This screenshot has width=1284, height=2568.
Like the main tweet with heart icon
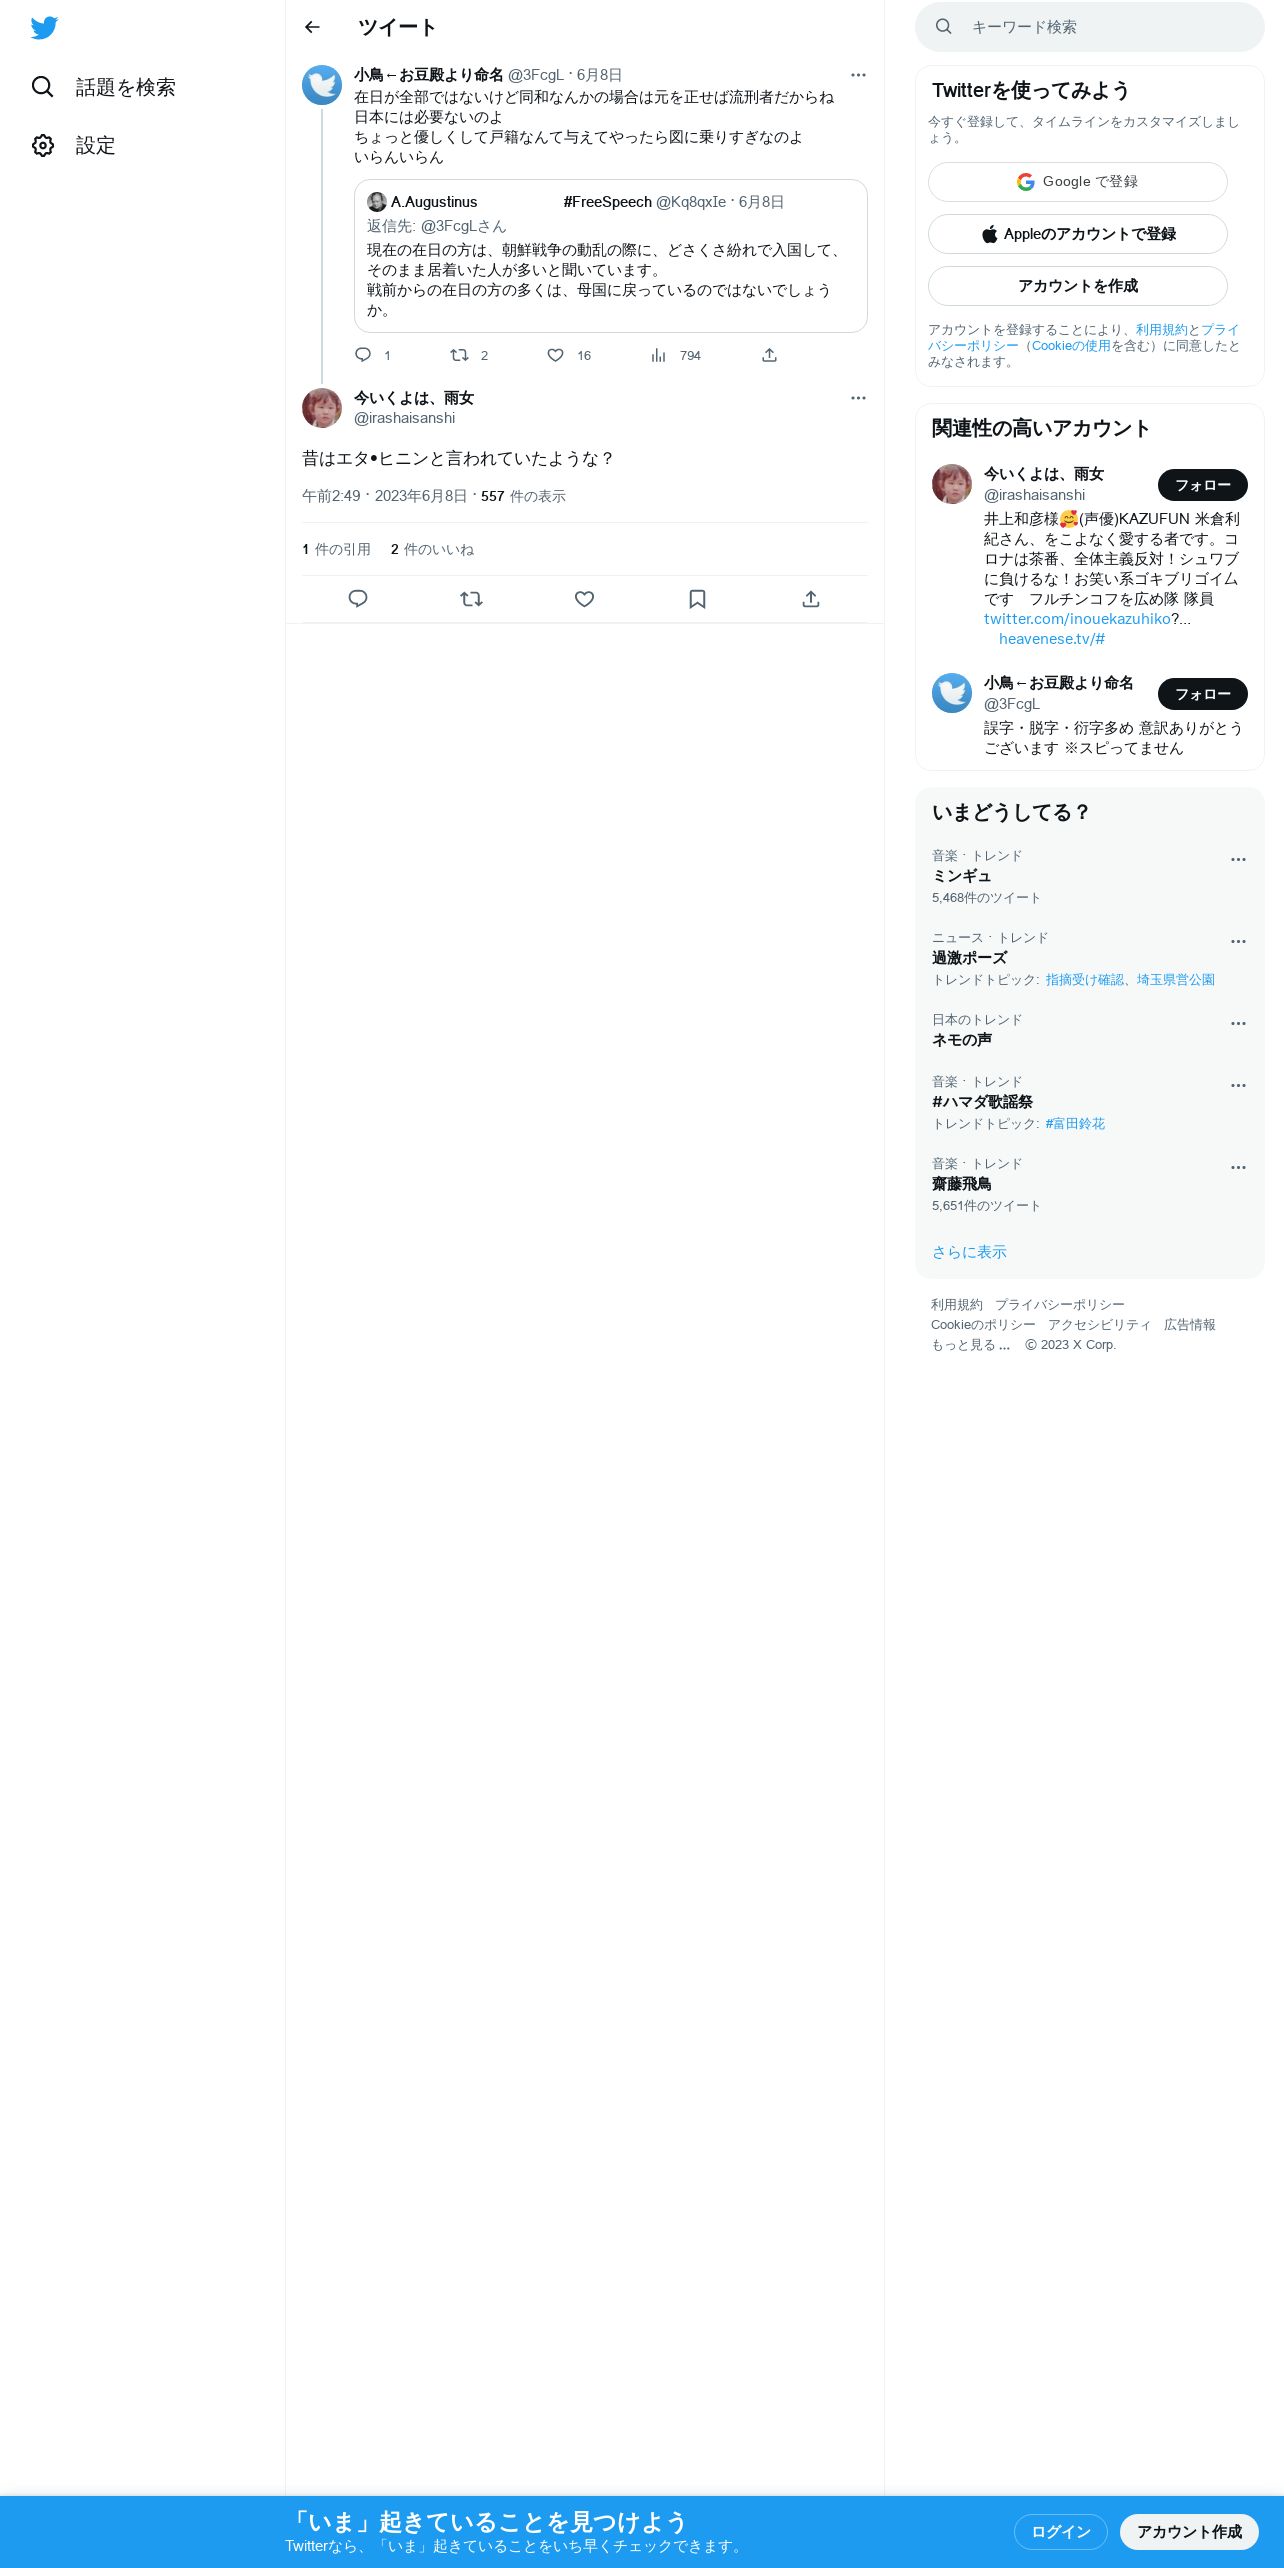point(585,599)
